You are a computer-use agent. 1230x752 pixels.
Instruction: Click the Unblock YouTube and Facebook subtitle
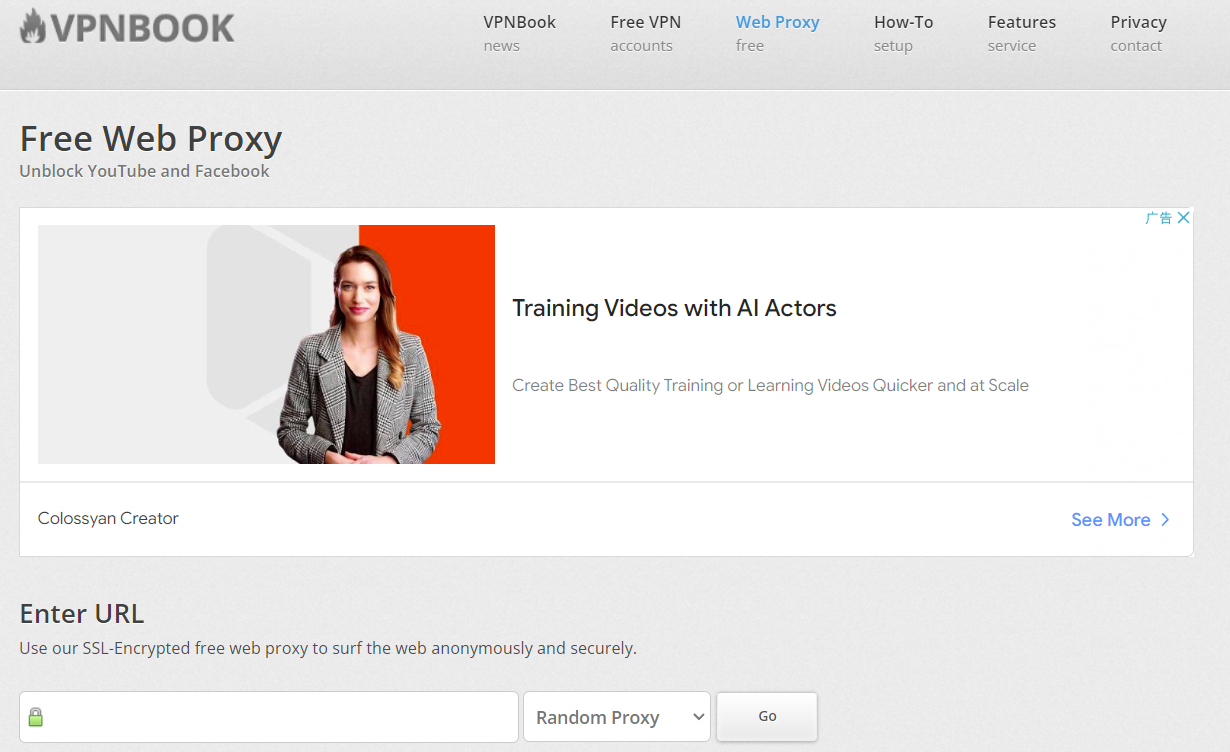[144, 171]
